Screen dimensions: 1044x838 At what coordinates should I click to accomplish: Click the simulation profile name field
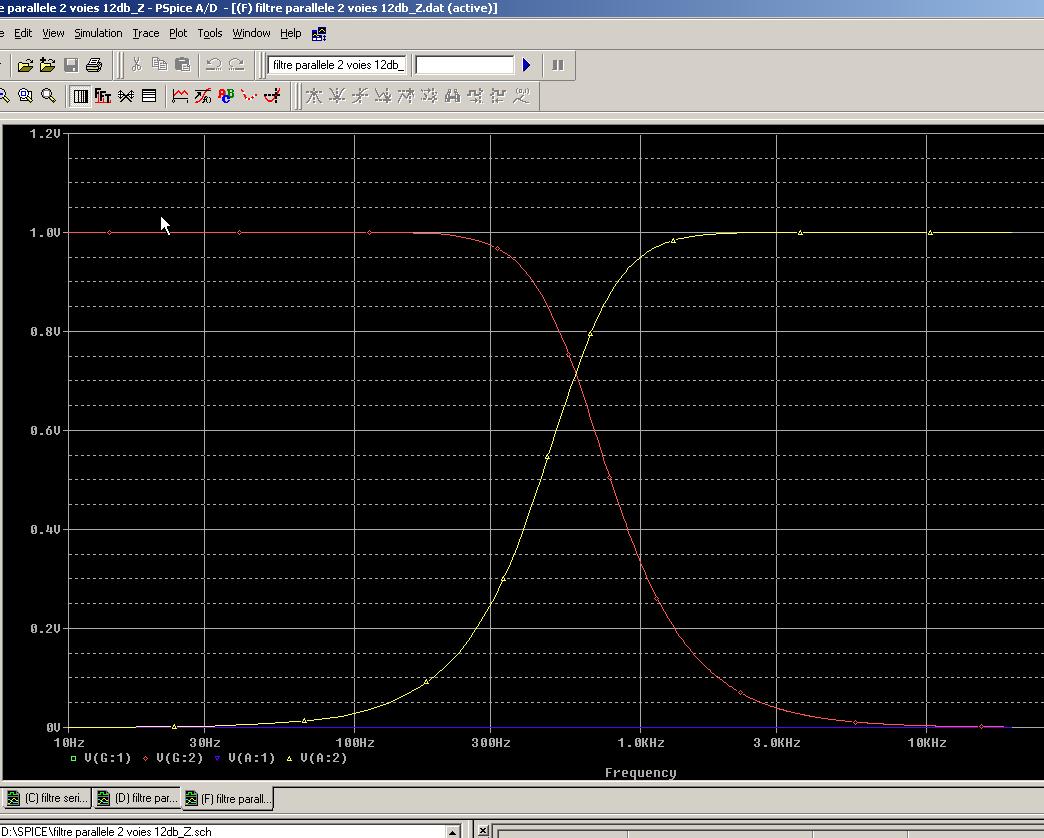[337, 65]
